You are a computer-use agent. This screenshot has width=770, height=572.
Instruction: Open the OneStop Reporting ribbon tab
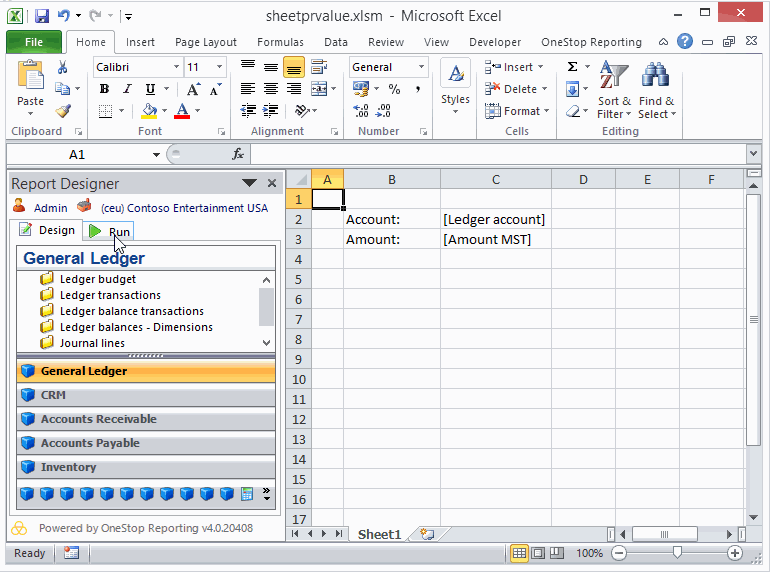pyautogui.click(x=591, y=42)
